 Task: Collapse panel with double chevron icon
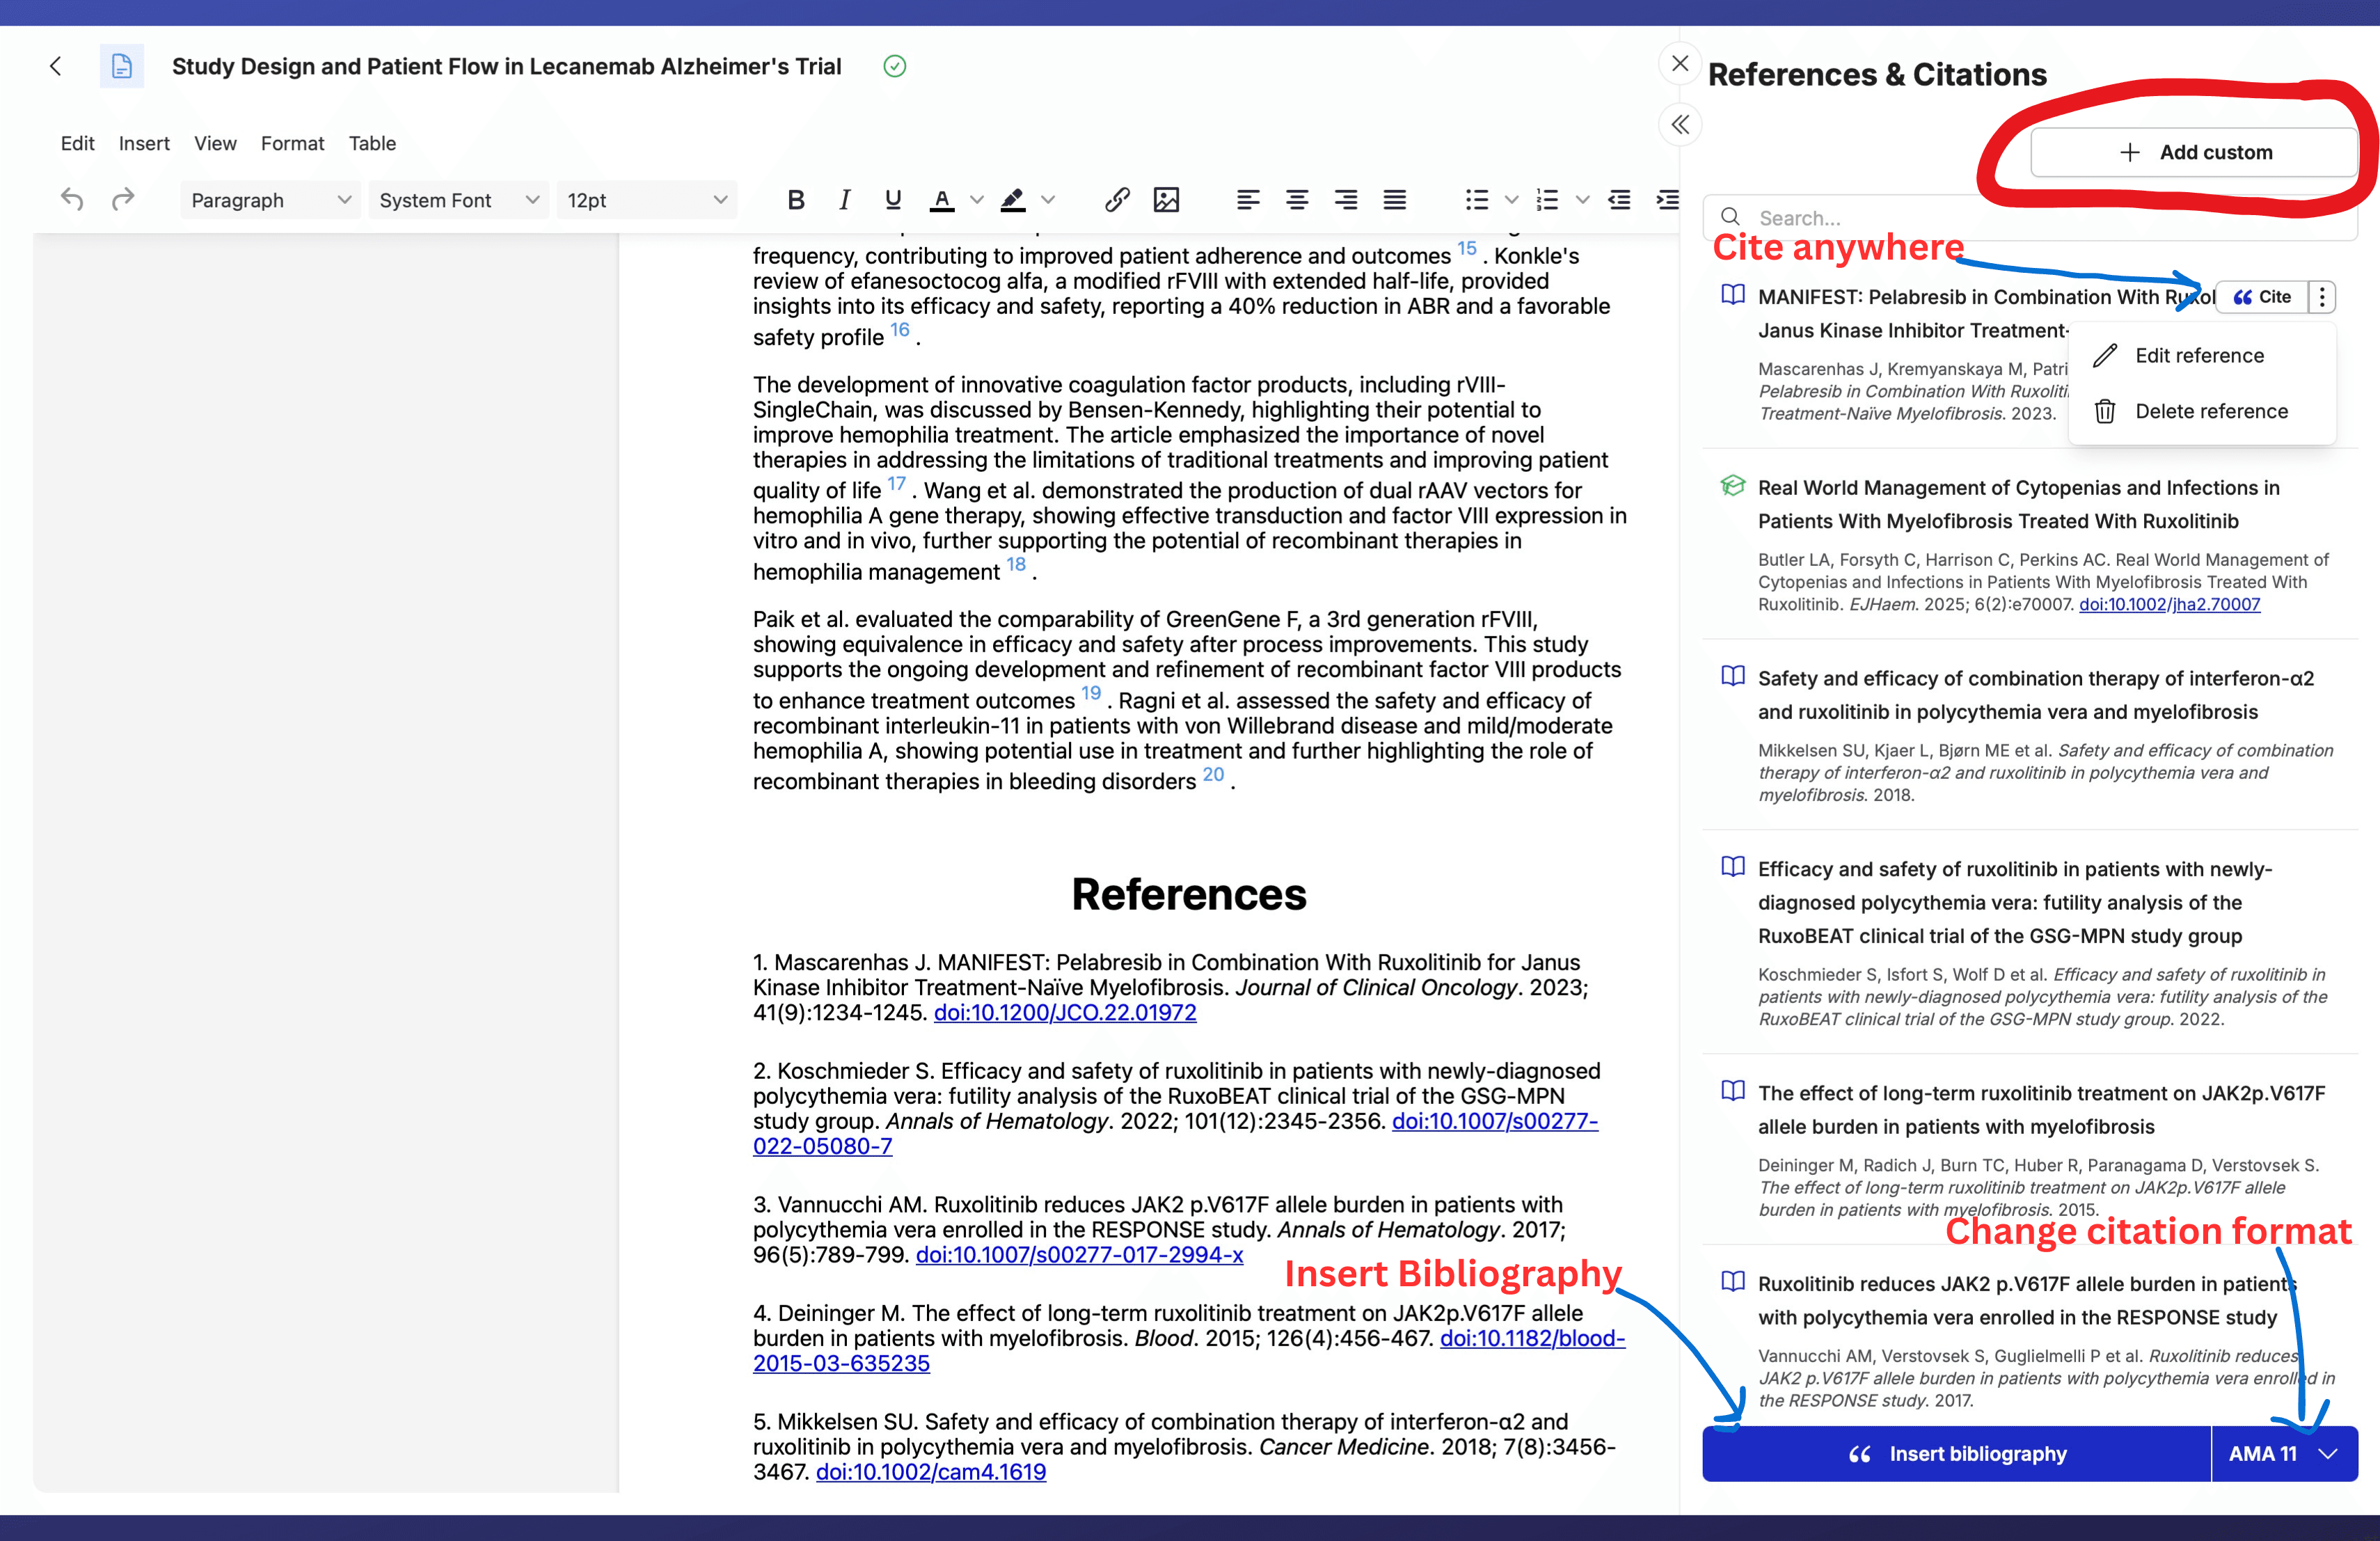coord(1680,125)
